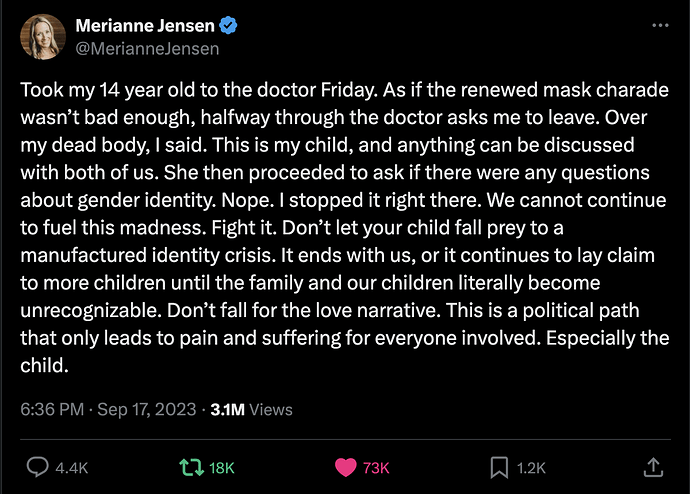690x494 pixels.
Task: Toggle the green retweet arrows icon
Action: tap(184, 467)
